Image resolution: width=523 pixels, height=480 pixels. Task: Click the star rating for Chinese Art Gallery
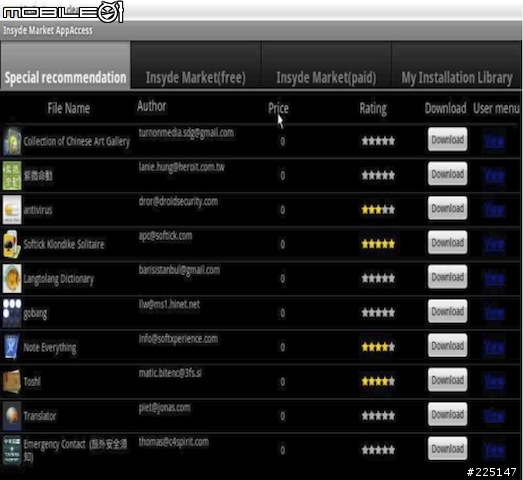(378, 141)
